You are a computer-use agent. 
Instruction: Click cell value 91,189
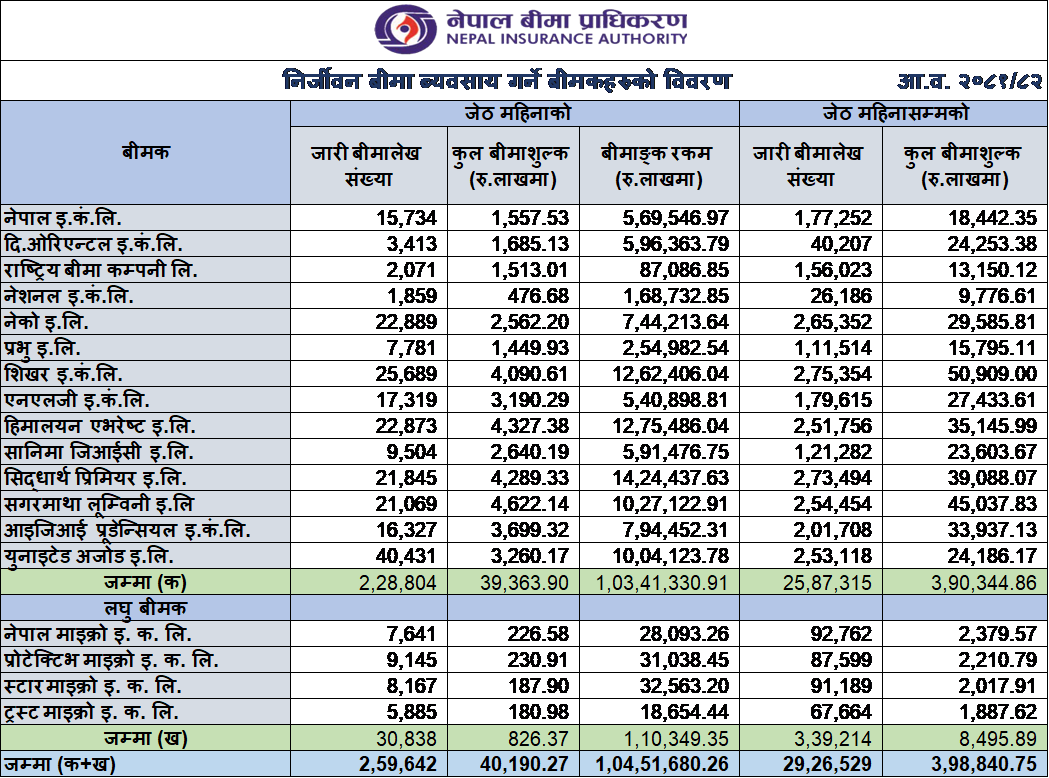[x=842, y=686]
